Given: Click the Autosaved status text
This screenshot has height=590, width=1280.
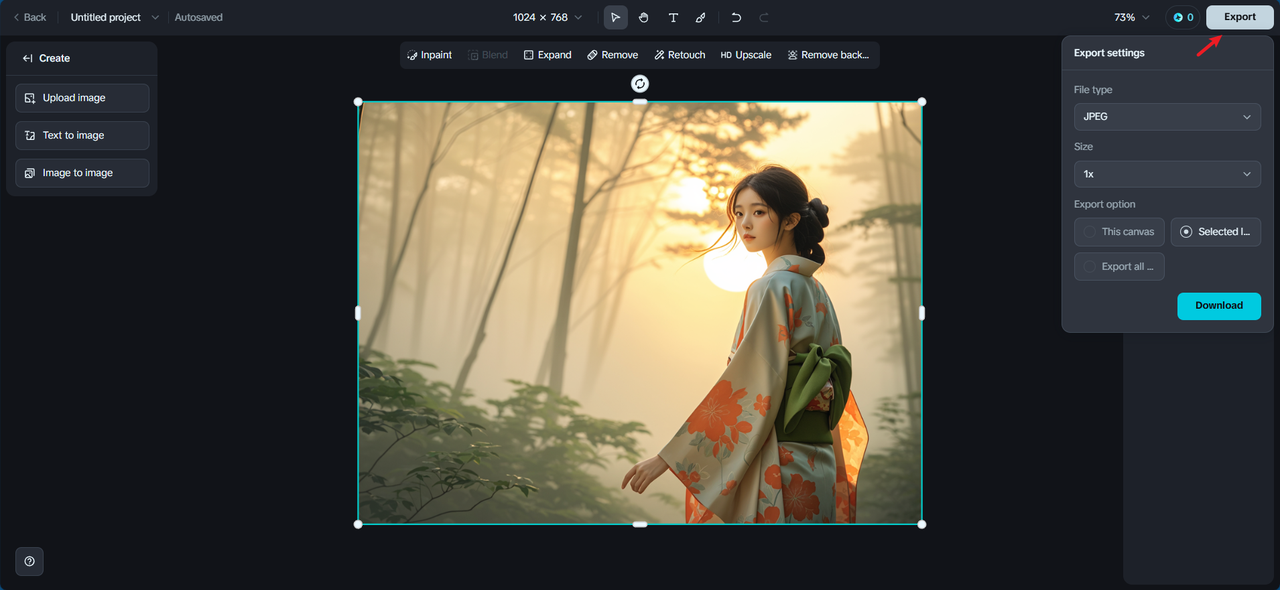Looking at the screenshot, I should 199,17.
